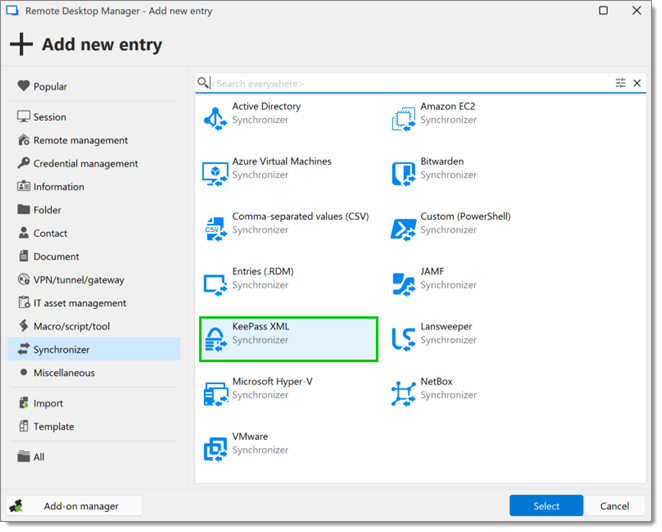Screen dimensions: 662x532
Task: Show All entry types
Action: [x=94, y=456]
